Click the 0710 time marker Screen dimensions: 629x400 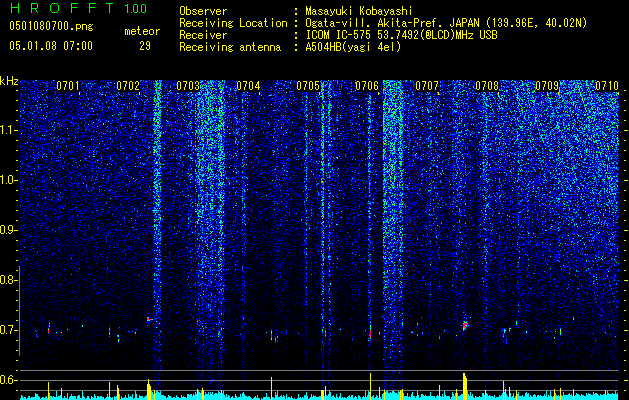607,86
